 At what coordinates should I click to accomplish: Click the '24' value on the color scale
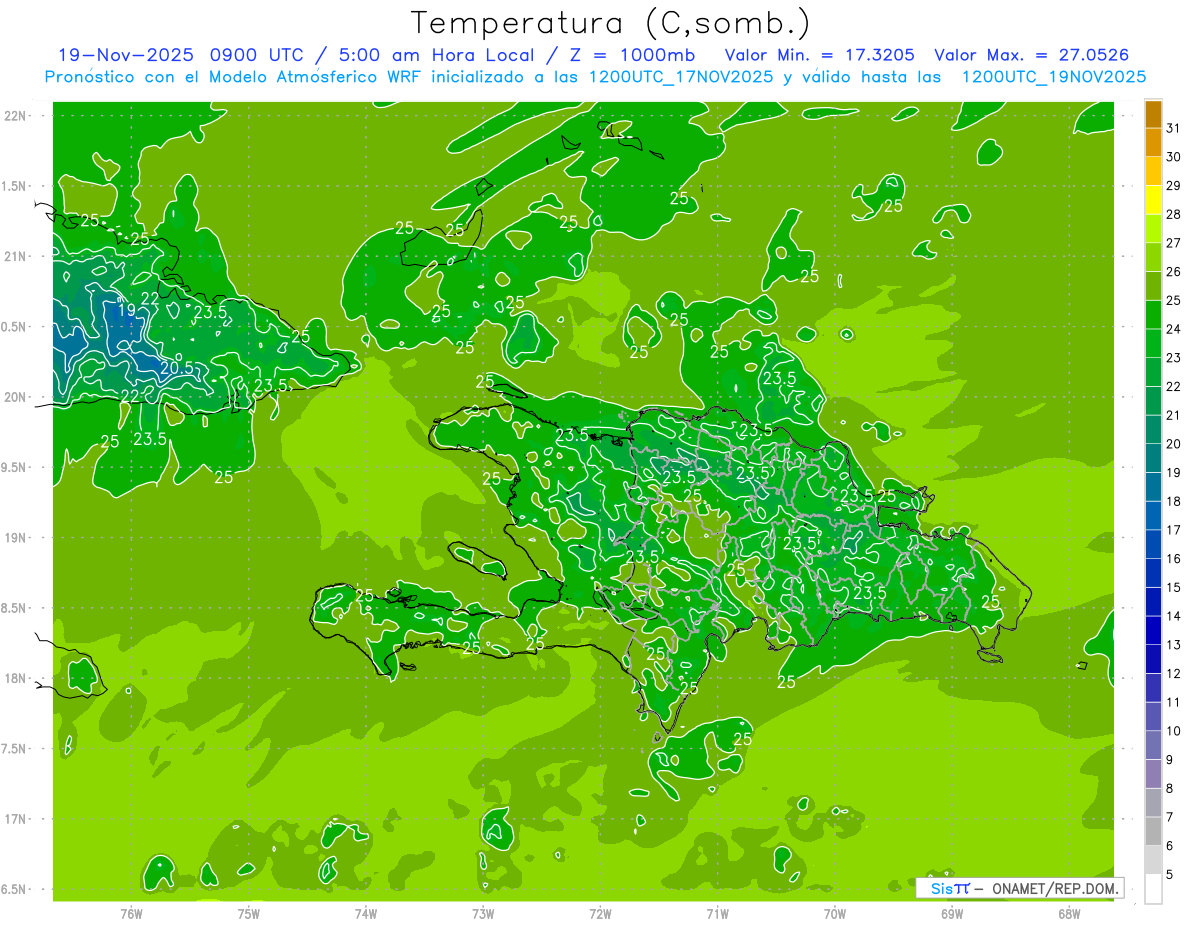(x=1174, y=329)
